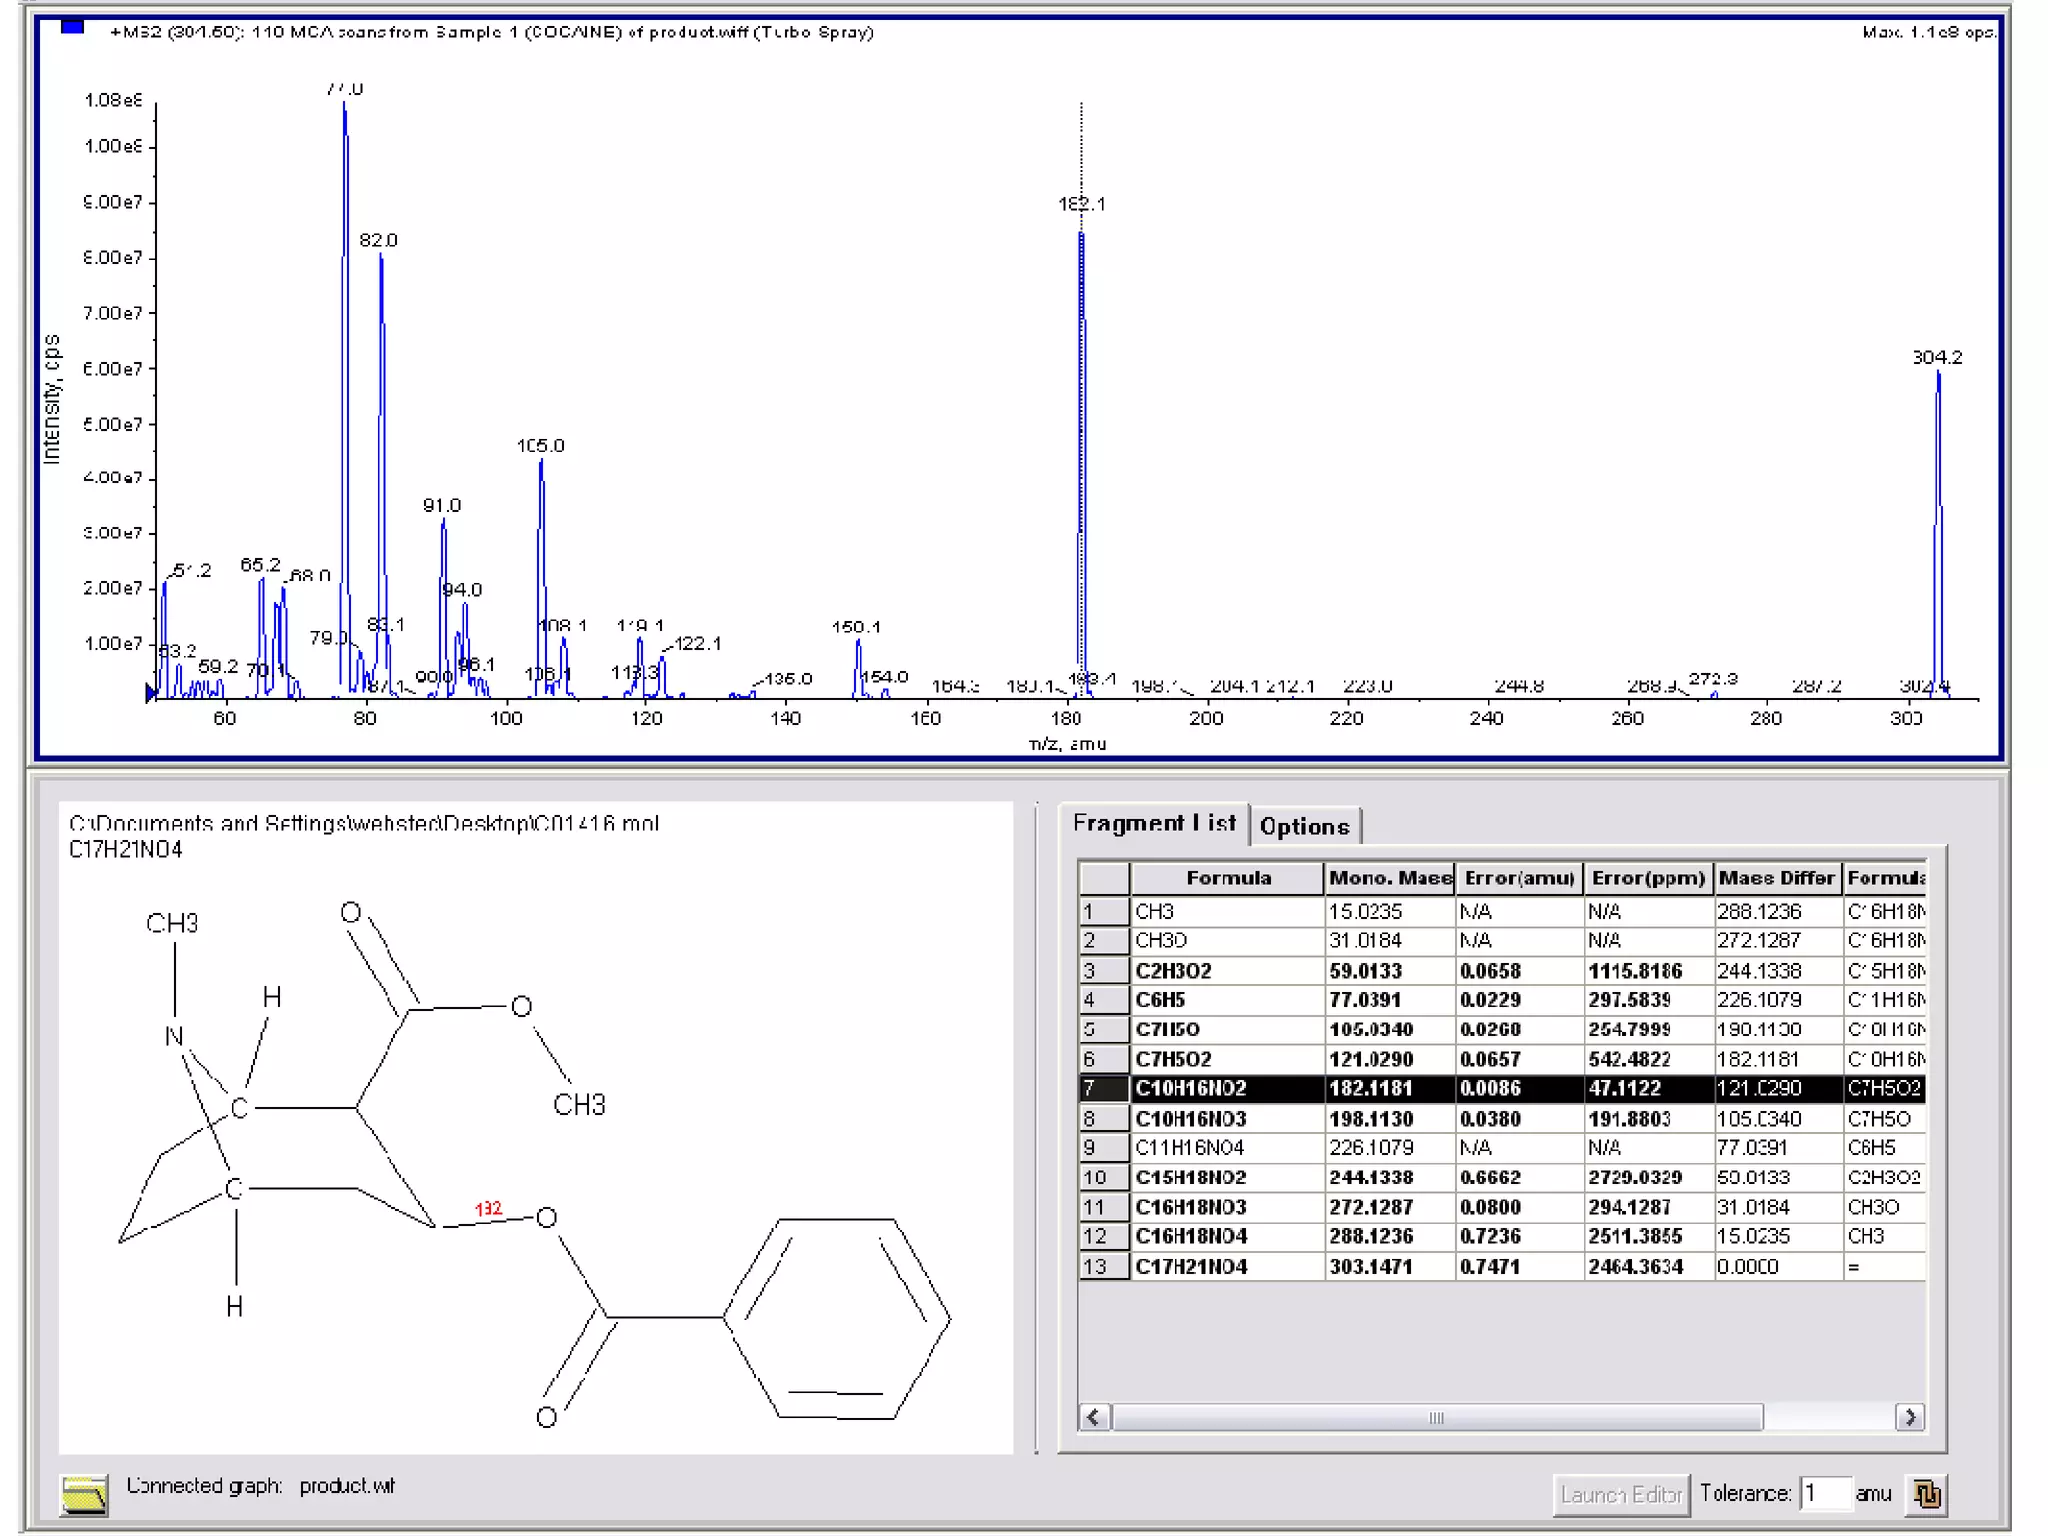Click left arrow of fragment list scrollbar
This screenshot has width=2048, height=1536.
(x=1094, y=1417)
